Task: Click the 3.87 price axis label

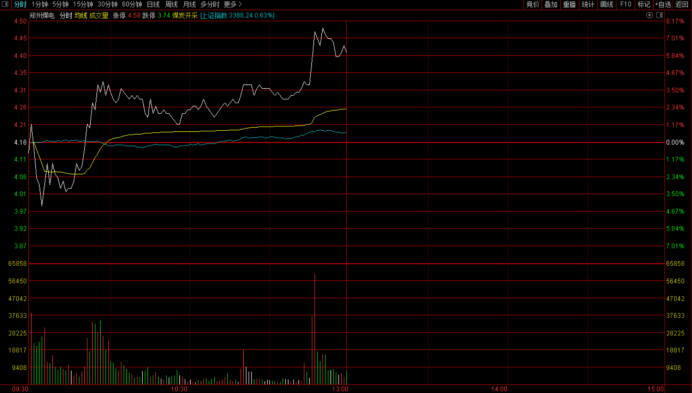Action: (x=20, y=246)
